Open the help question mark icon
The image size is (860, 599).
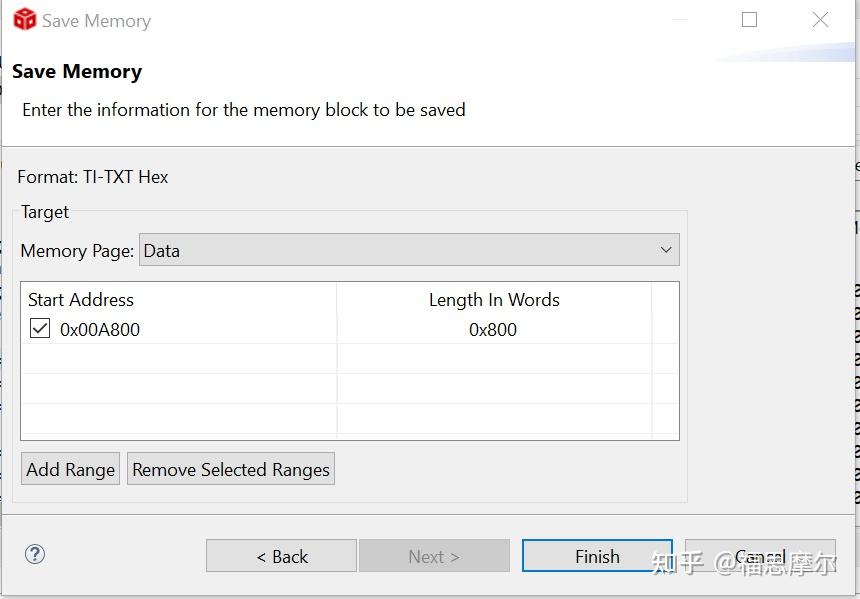pos(35,554)
